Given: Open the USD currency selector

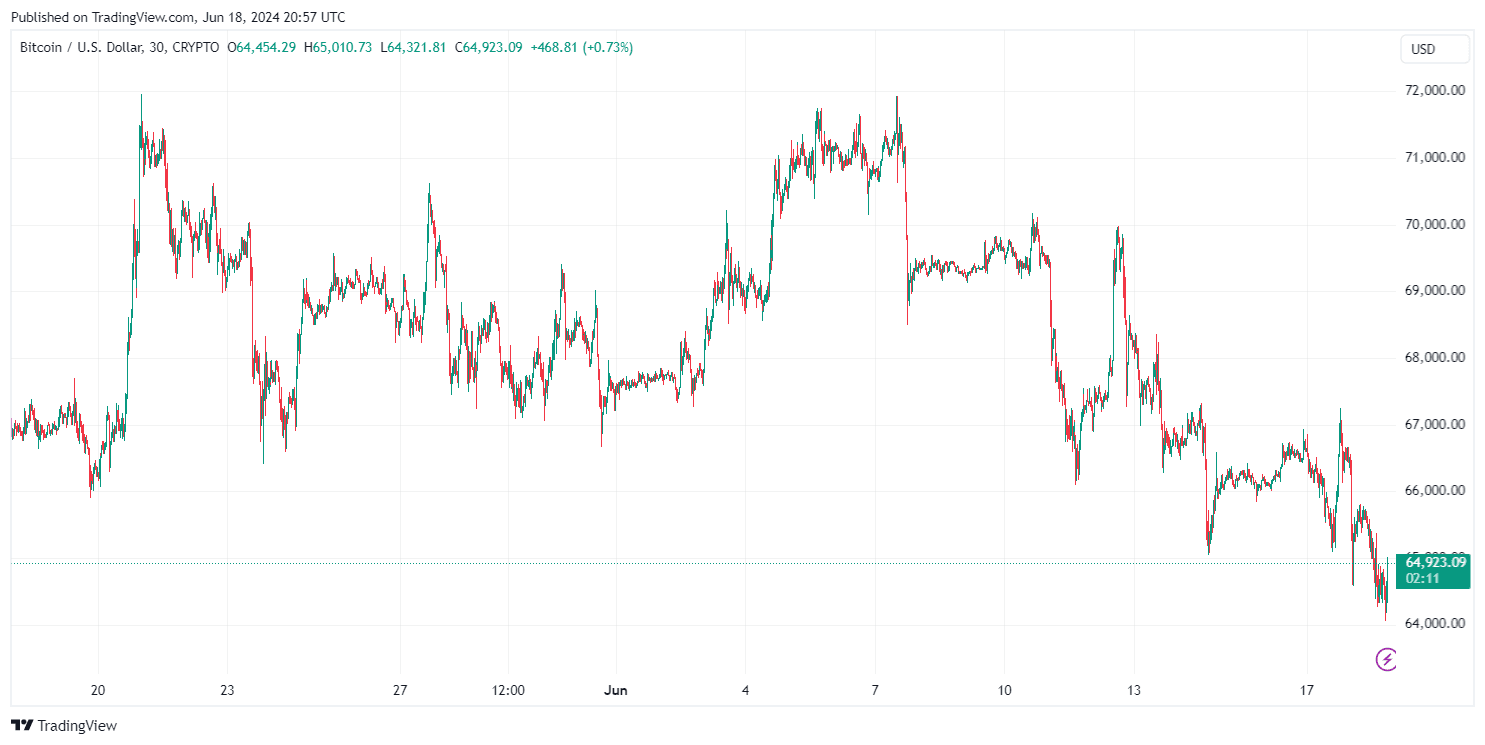Looking at the screenshot, I should pyautogui.click(x=1434, y=49).
